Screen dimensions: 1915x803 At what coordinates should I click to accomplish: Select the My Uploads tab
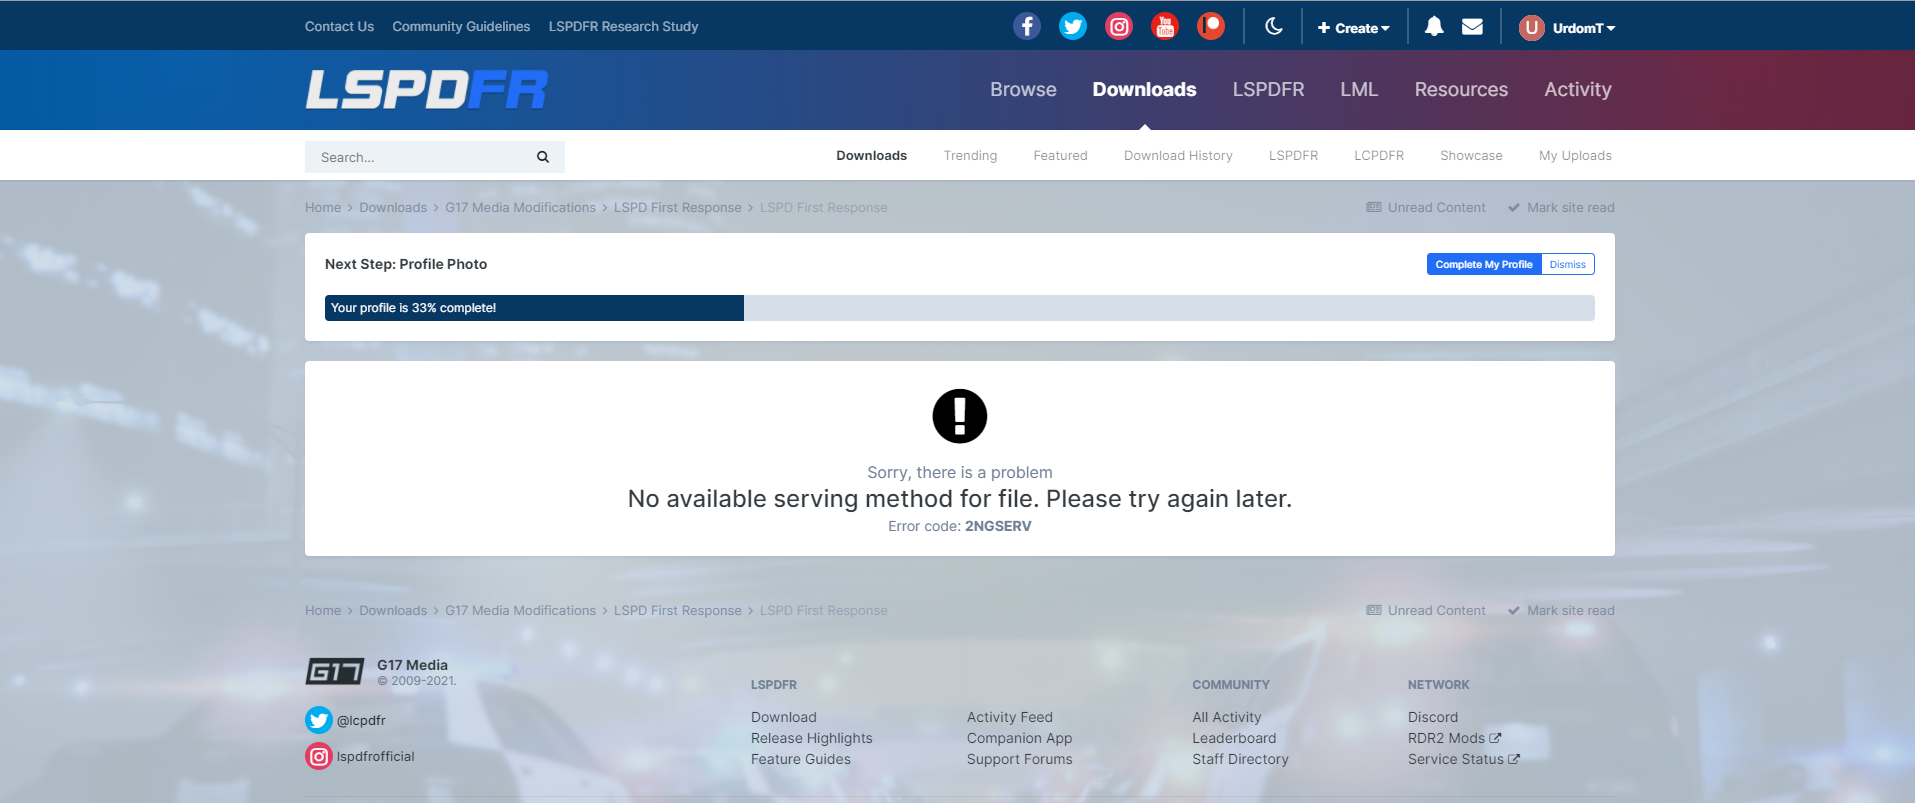point(1575,155)
